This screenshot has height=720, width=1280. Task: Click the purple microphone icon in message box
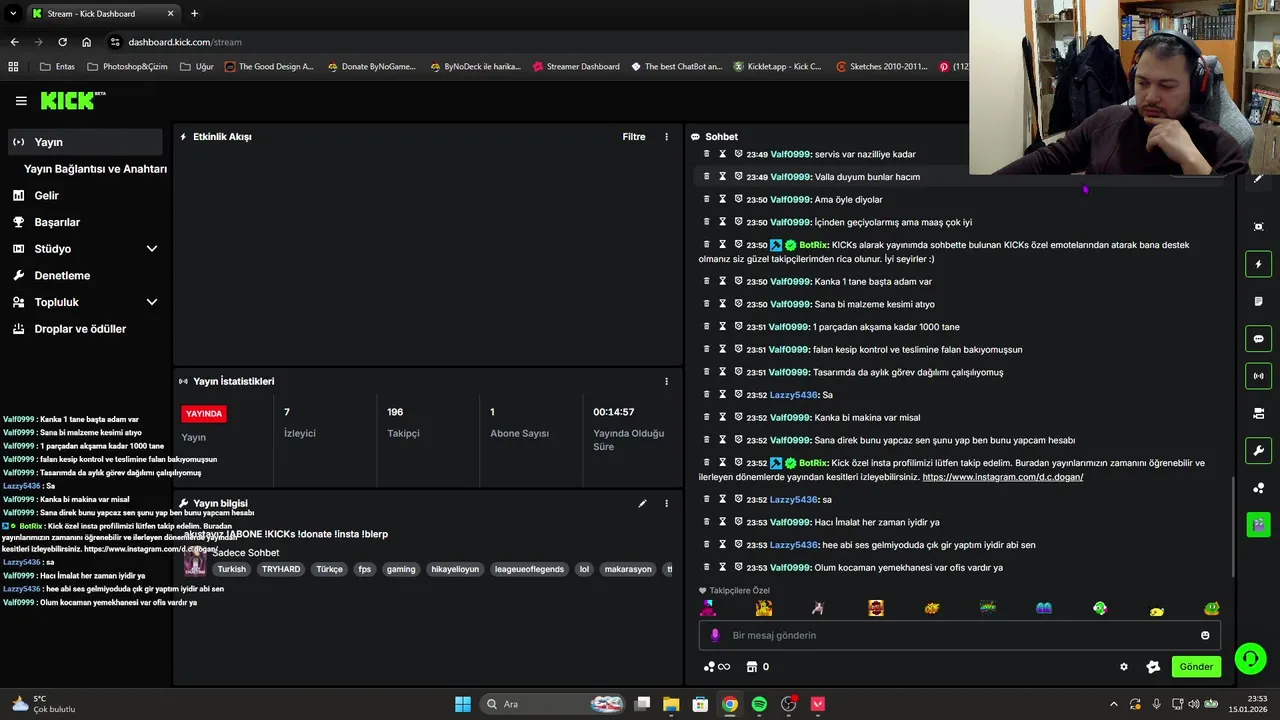(x=714, y=635)
